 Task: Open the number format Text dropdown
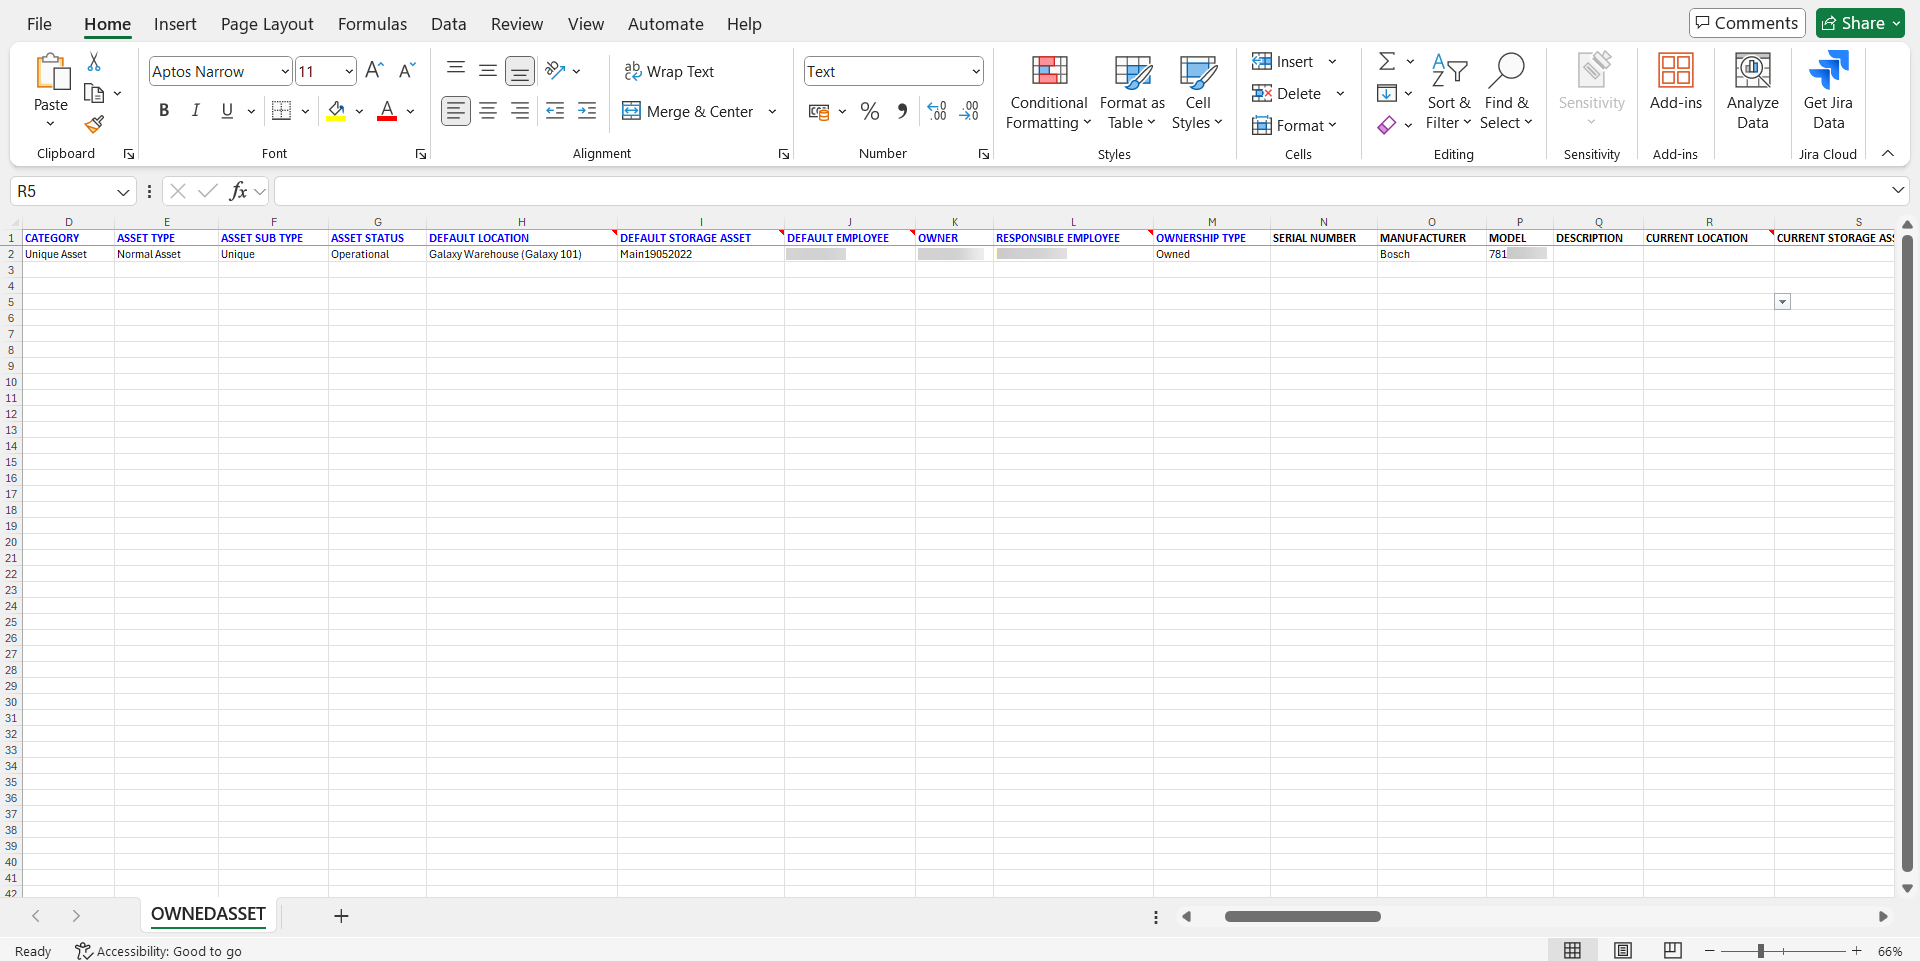(x=976, y=71)
